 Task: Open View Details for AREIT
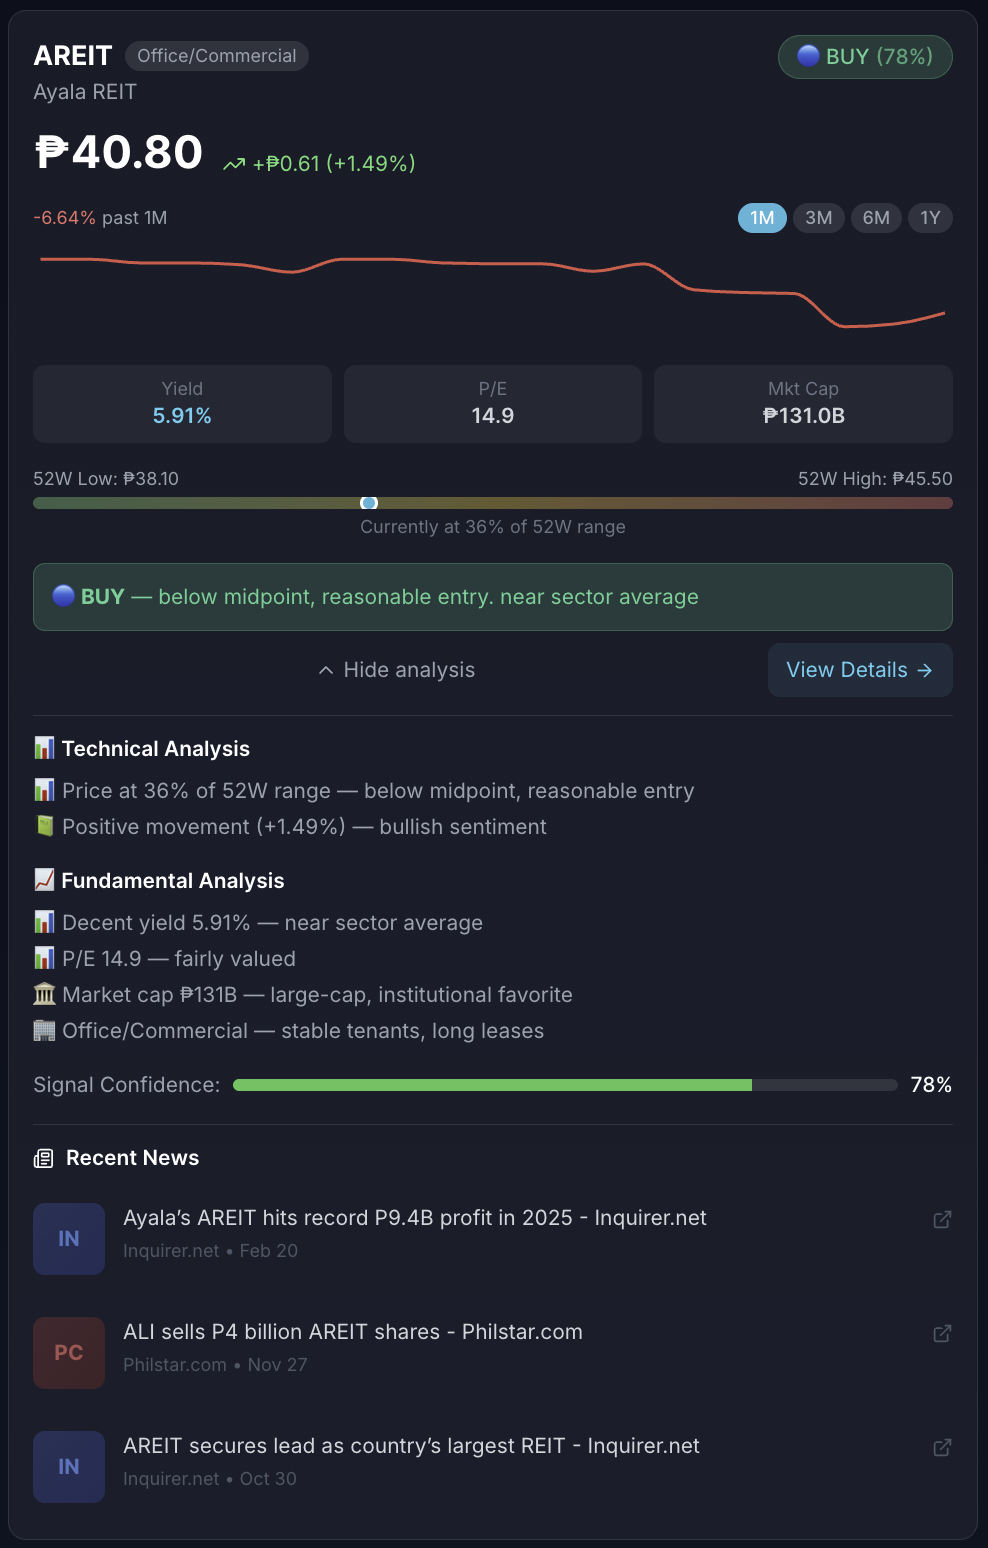point(859,670)
